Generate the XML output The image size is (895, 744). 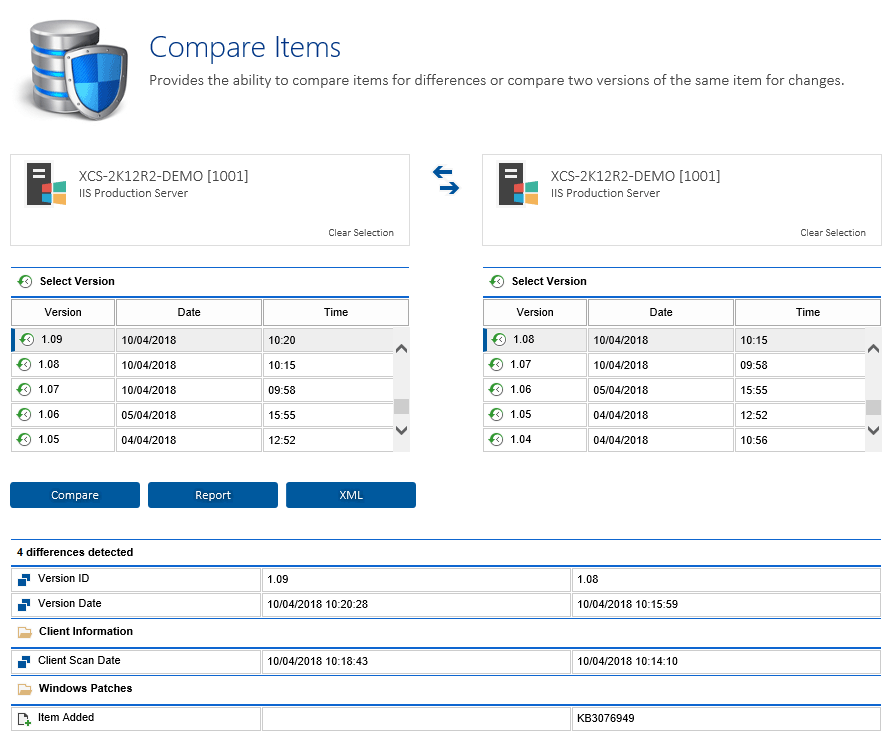tap(350, 494)
